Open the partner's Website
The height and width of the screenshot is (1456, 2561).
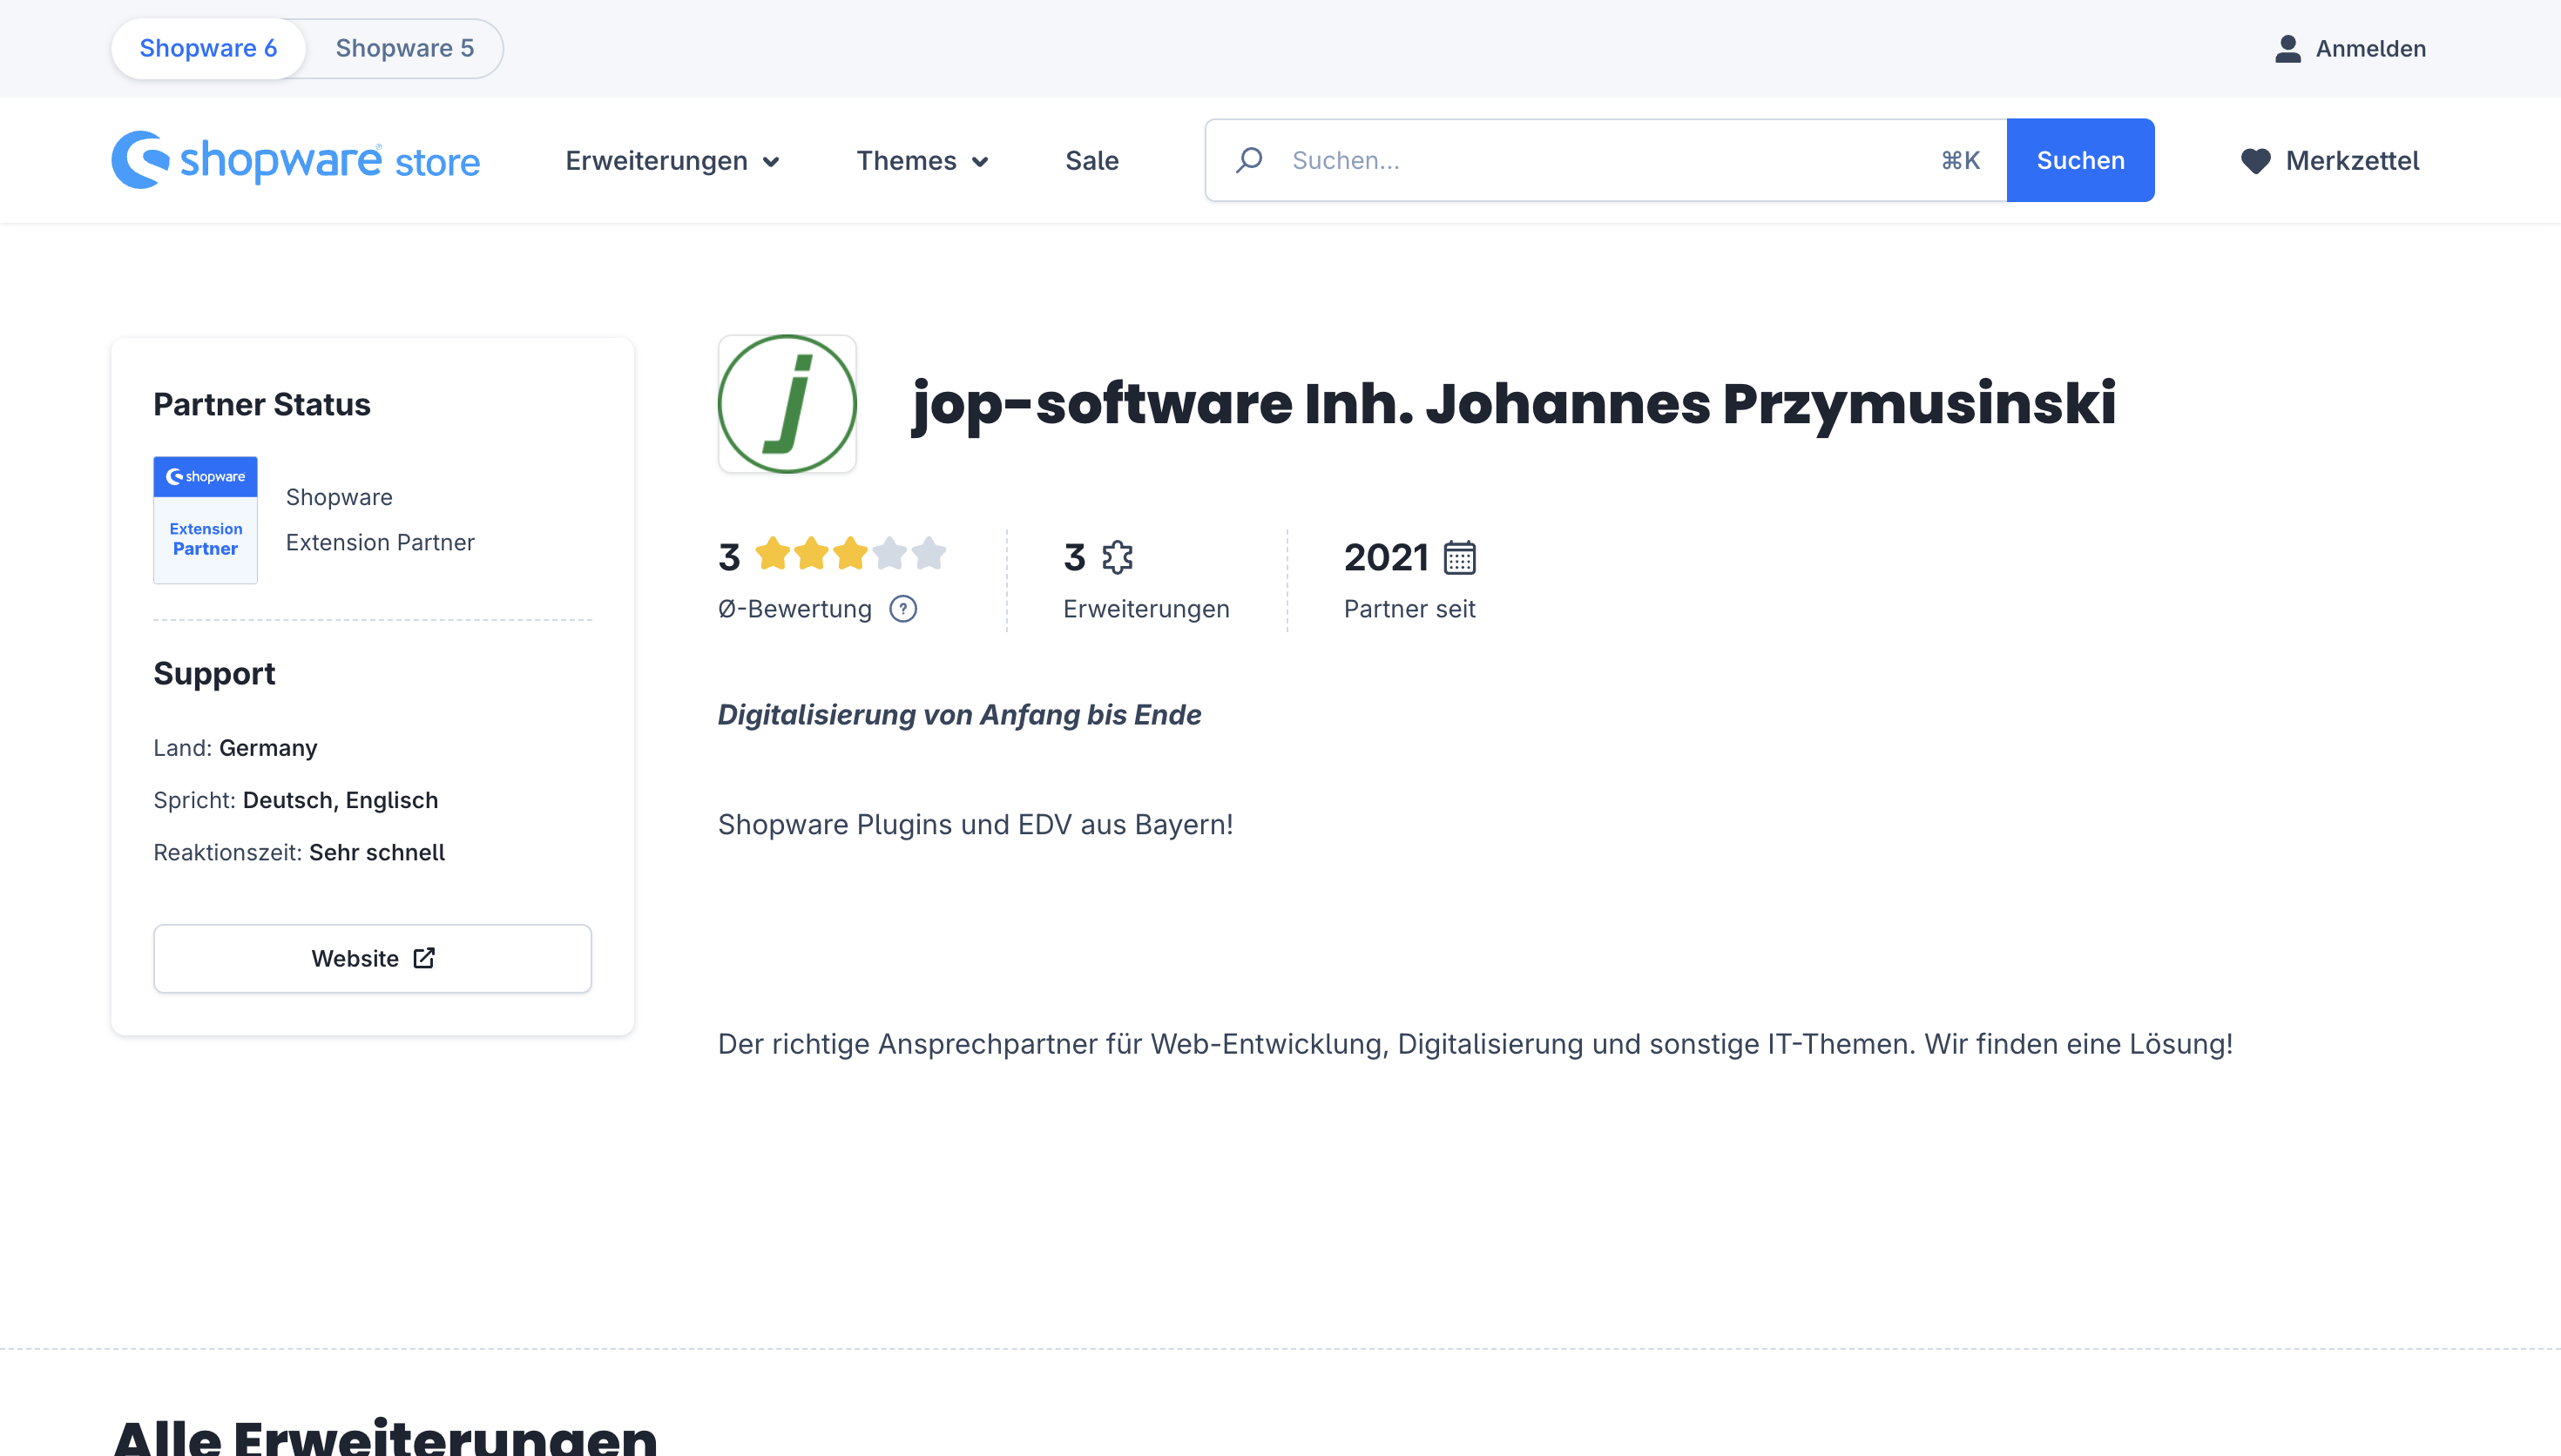pos(371,957)
